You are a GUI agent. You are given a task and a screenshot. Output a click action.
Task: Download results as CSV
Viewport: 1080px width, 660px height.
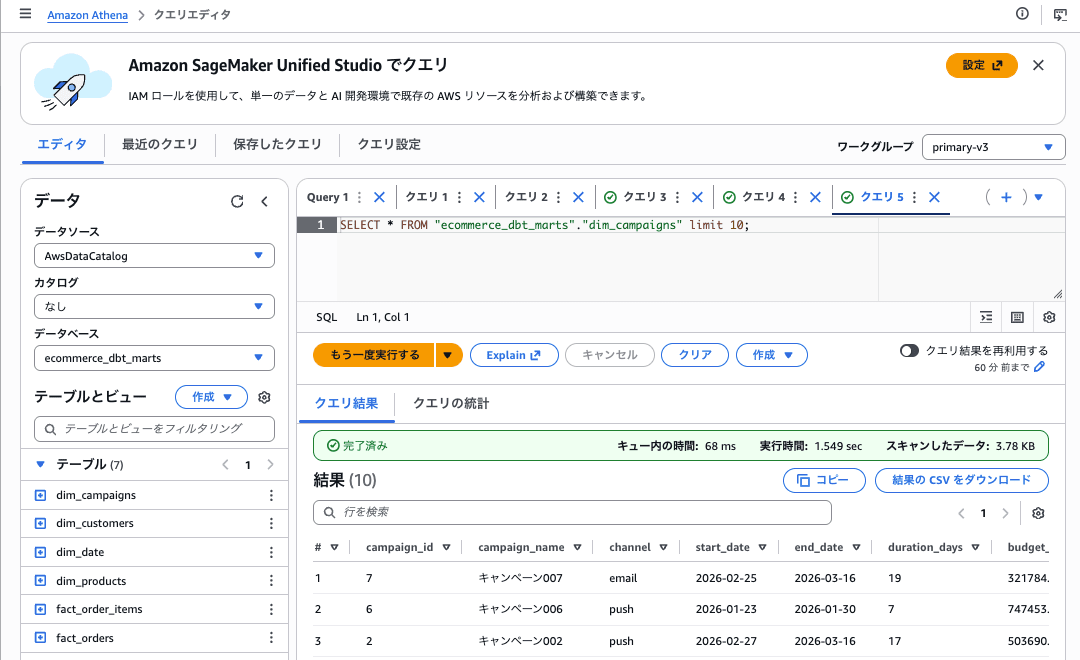click(962, 480)
